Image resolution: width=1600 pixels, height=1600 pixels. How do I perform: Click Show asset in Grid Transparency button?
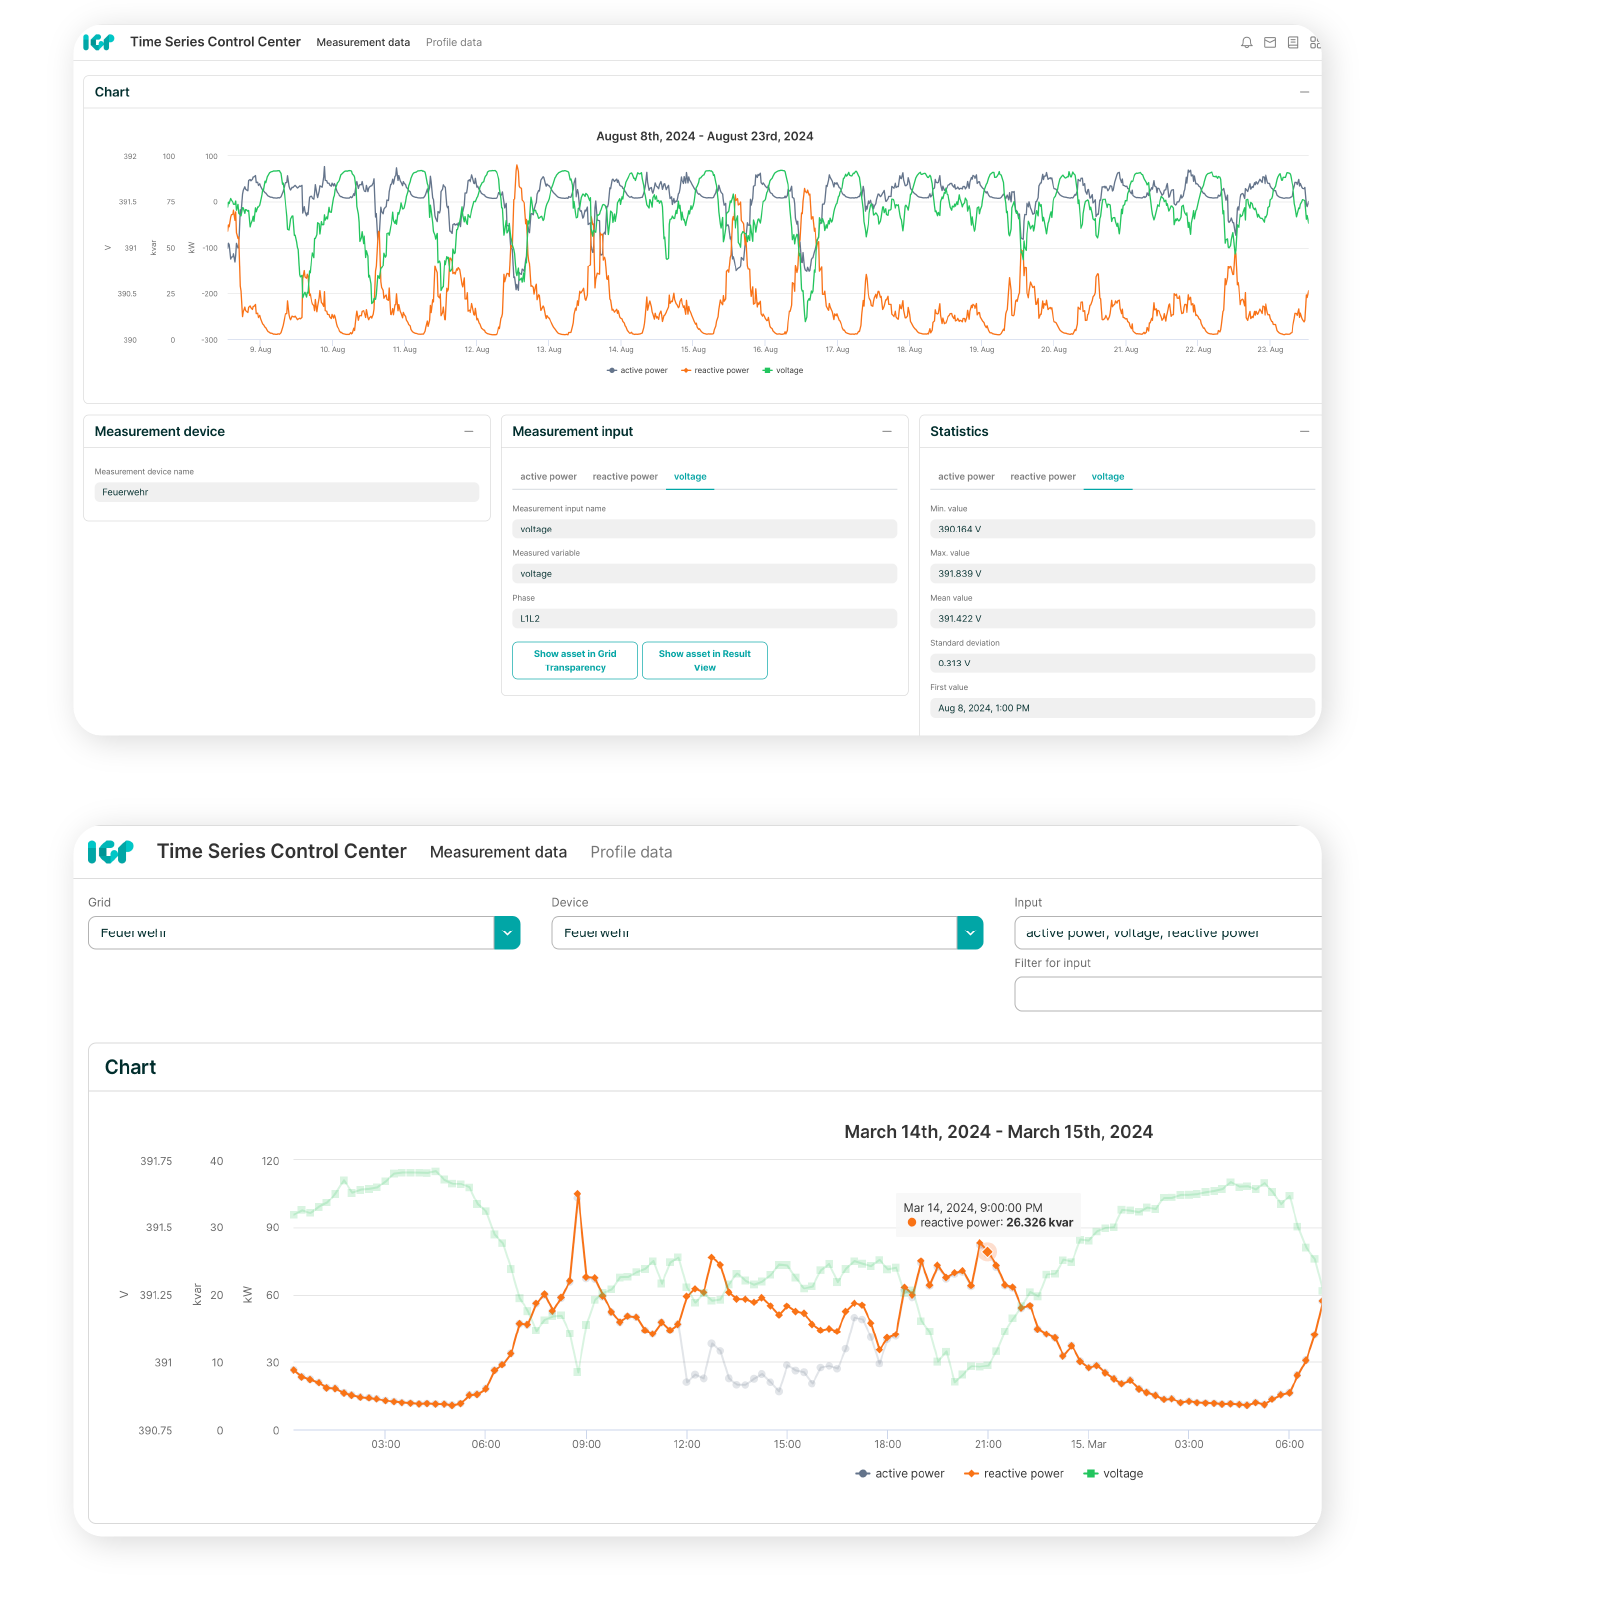tap(575, 661)
